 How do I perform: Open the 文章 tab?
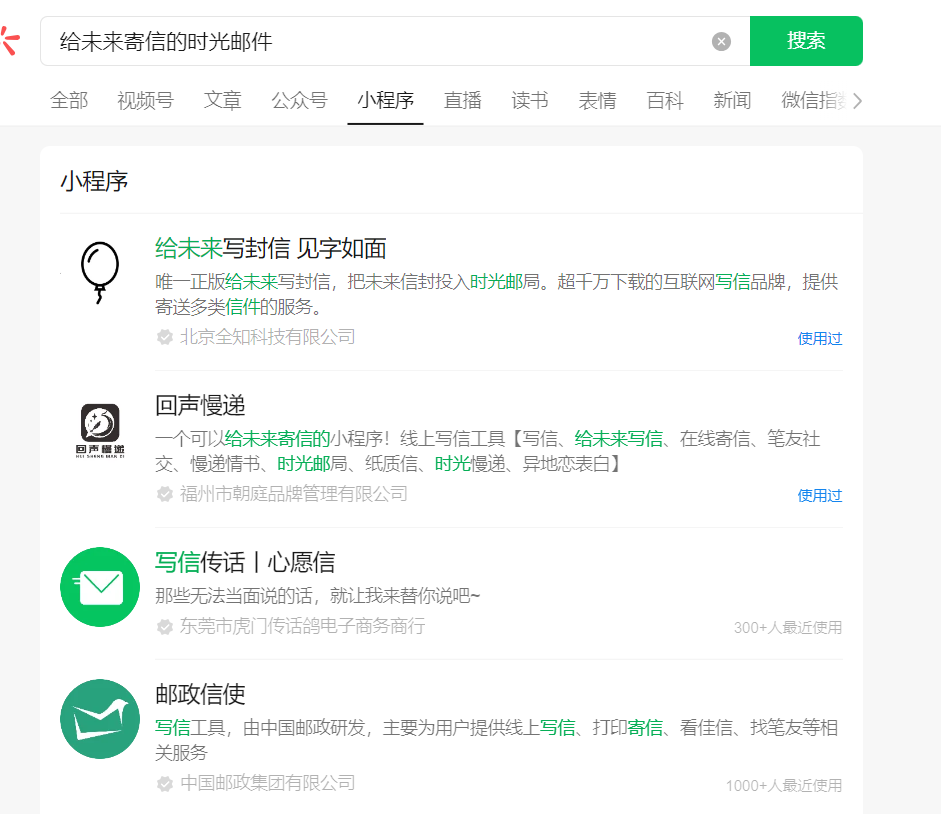tap(223, 100)
